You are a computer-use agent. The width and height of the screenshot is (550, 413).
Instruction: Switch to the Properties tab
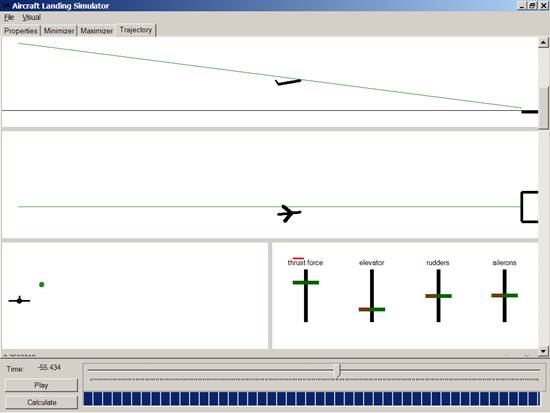21,31
